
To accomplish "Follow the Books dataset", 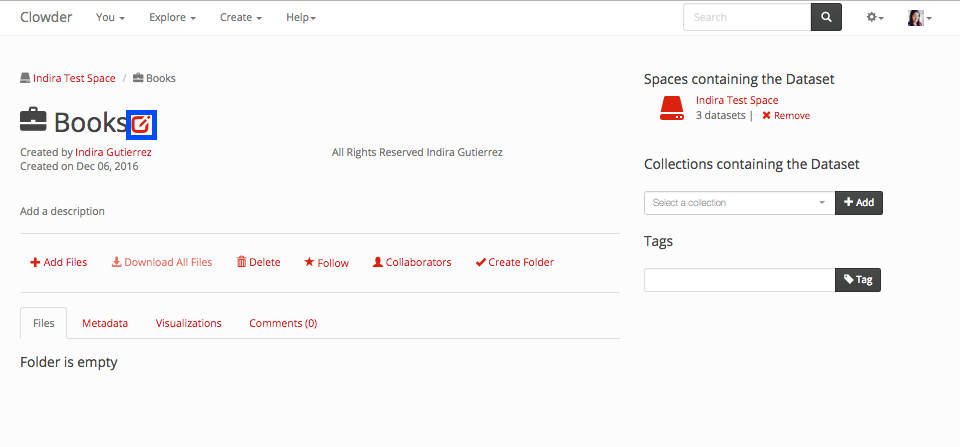I will coord(327,263).
